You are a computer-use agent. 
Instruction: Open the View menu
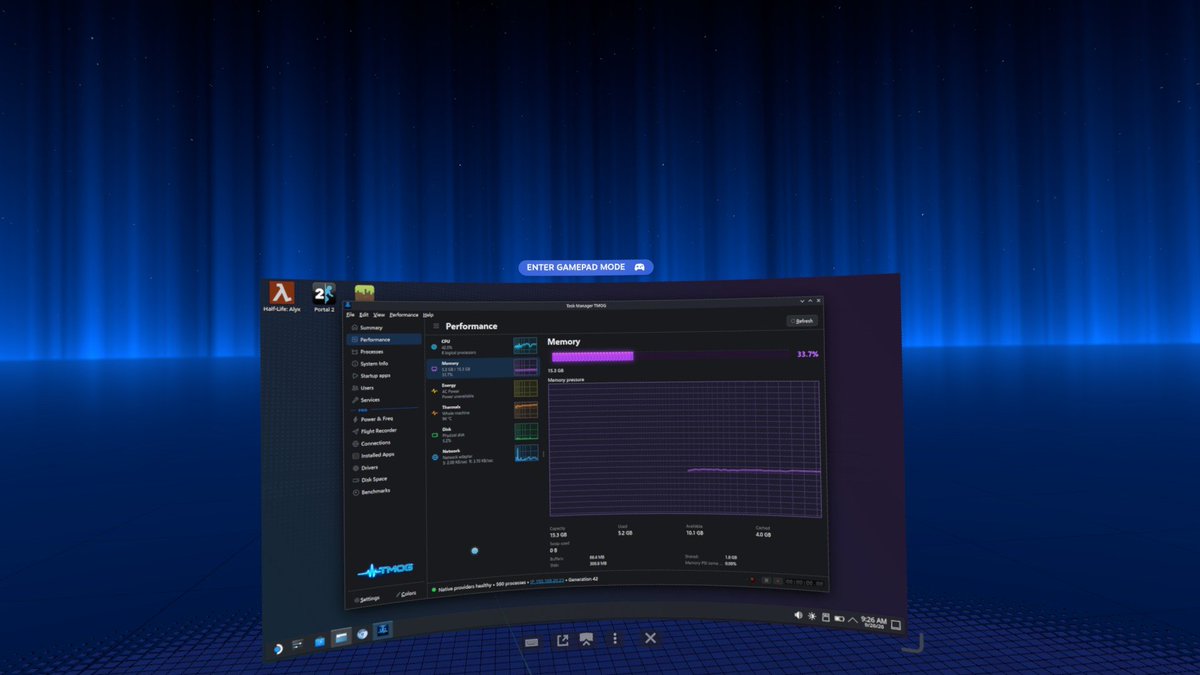pos(379,315)
